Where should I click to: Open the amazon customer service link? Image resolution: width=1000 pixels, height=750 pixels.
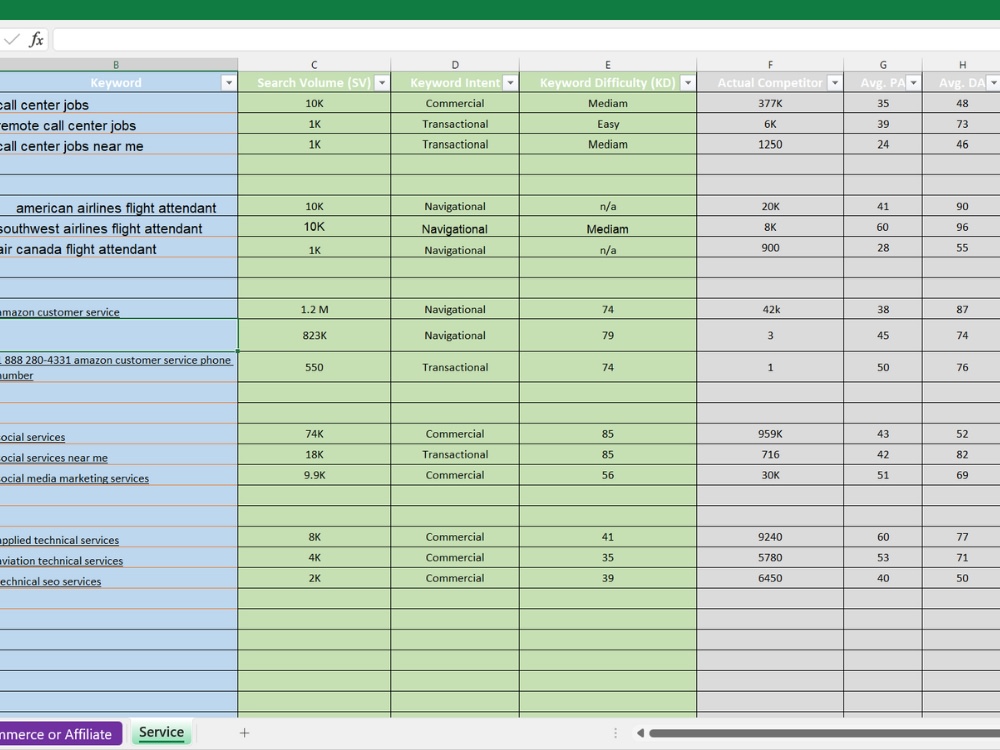[59, 312]
